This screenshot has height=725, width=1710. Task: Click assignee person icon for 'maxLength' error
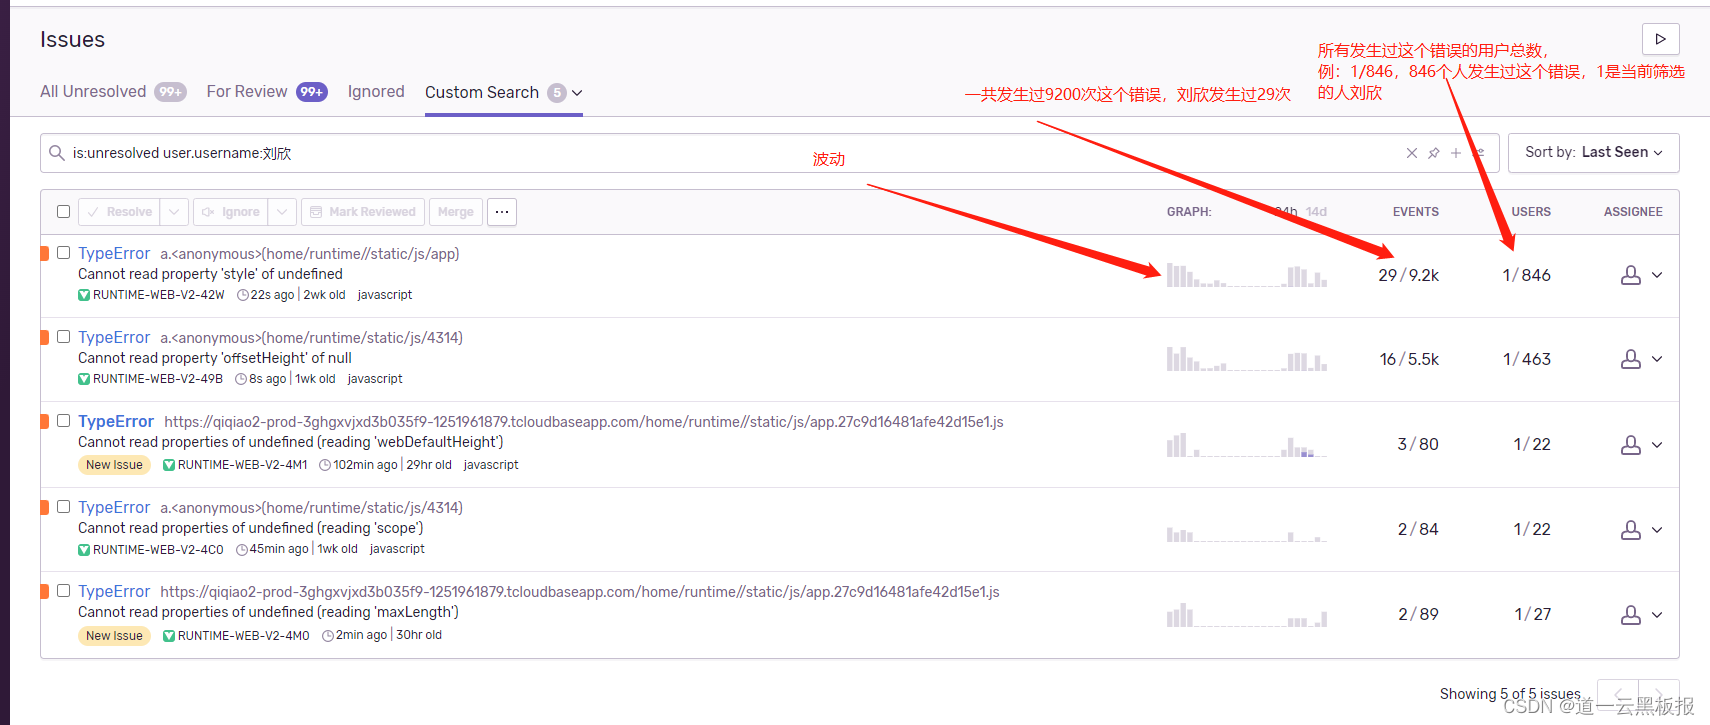pyautogui.click(x=1631, y=614)
